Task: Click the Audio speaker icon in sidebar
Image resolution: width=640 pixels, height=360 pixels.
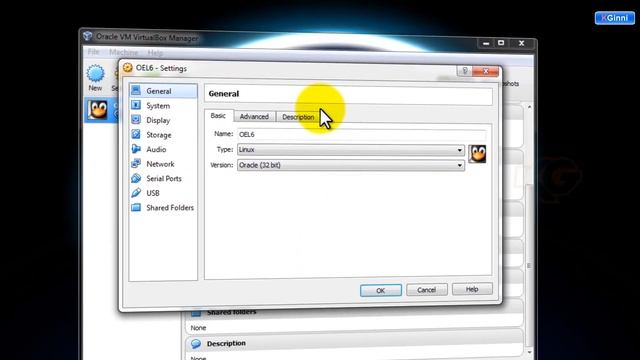Action: point(136,149)
